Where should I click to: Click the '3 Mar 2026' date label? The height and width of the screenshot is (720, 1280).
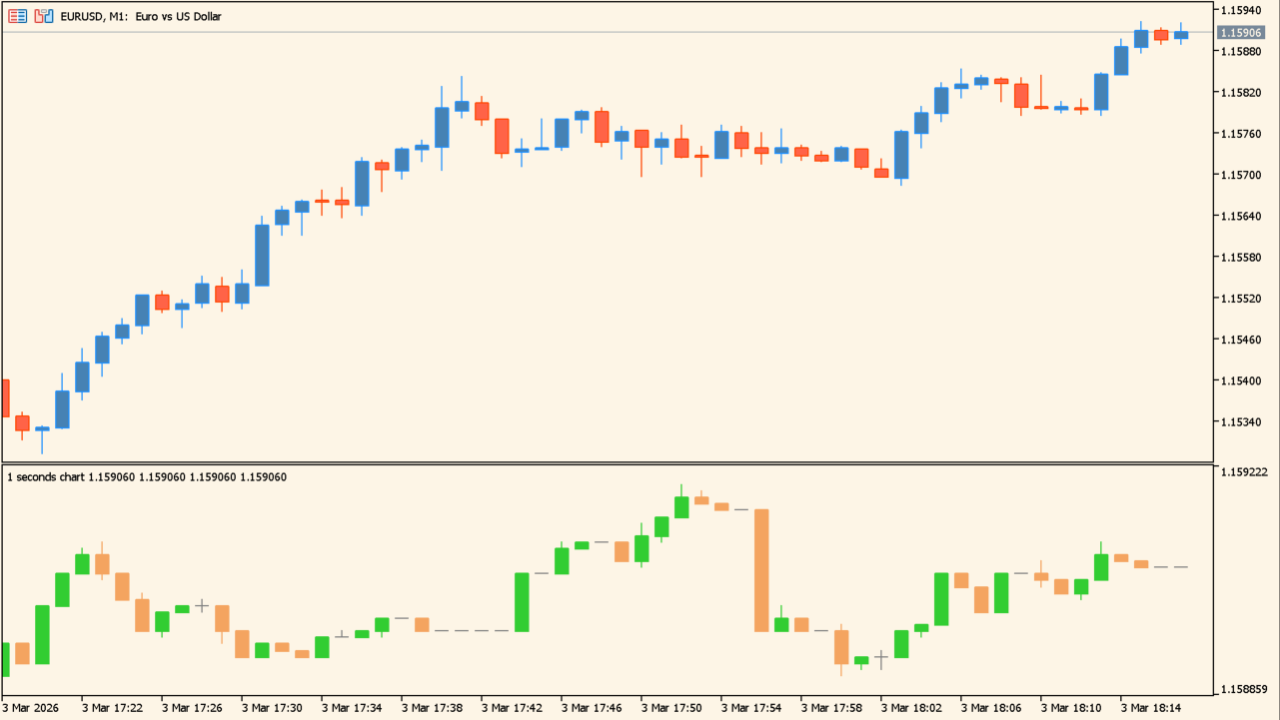point(30,706)
